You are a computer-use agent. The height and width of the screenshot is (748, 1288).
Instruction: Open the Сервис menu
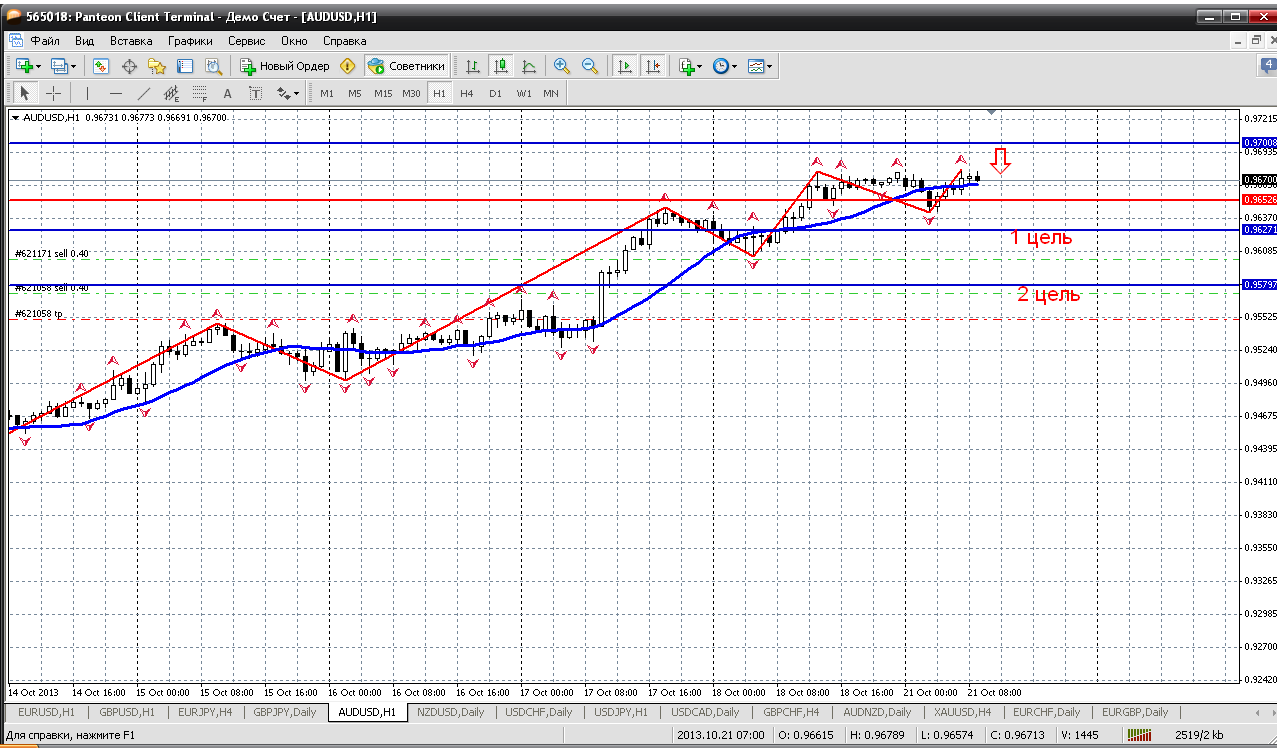pyautogui.click(x=246, y=41)
